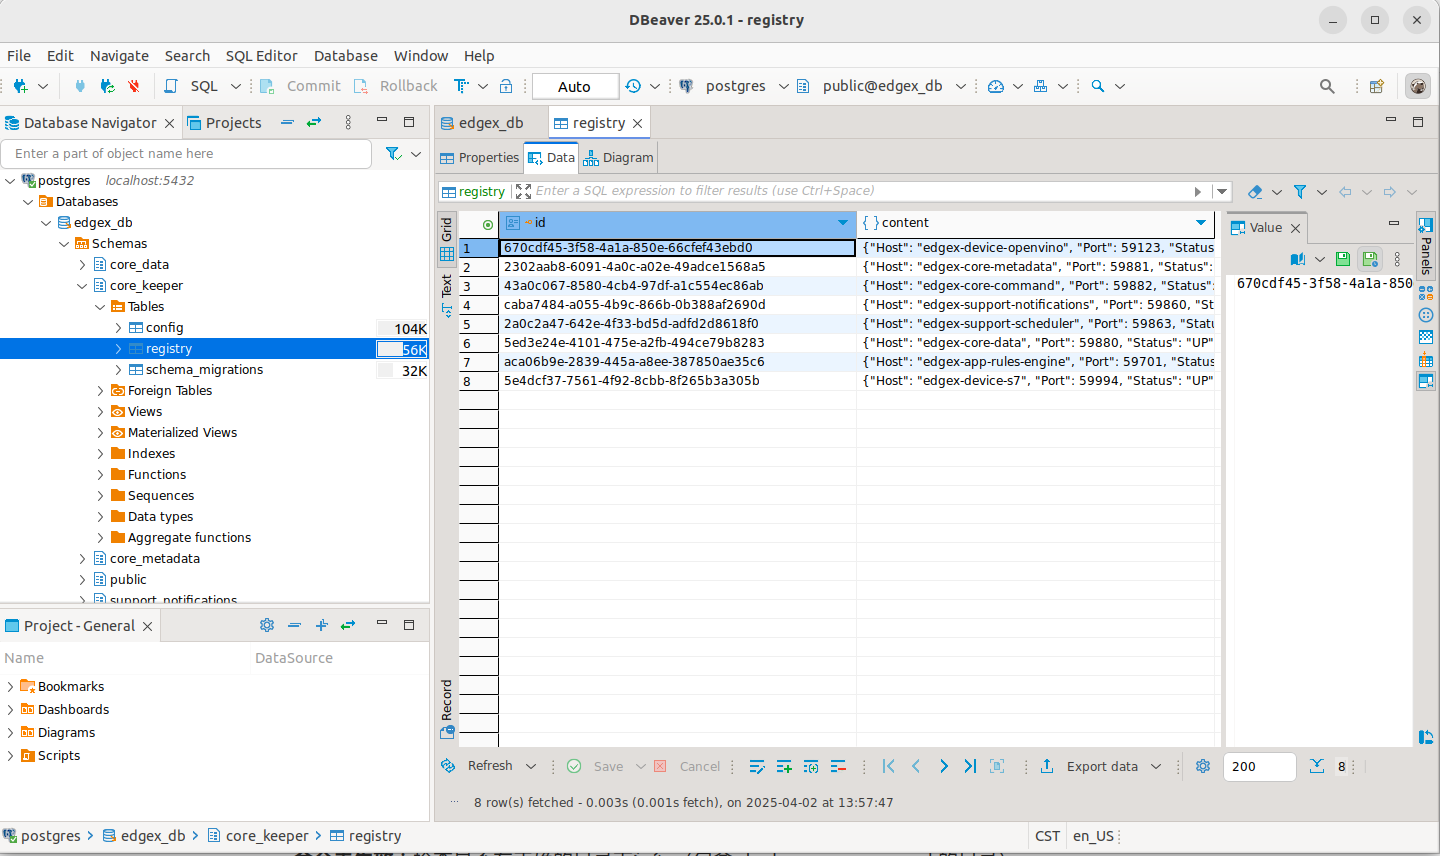Click the new connection plug icon
Image resolution: width=1440 pixels, height=856 pixels.
click(x=20, y=86)
